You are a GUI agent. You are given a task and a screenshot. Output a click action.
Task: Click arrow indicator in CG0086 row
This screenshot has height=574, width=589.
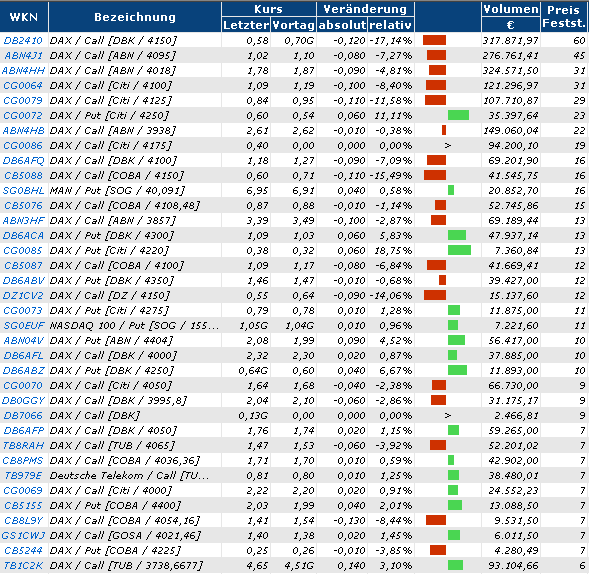point(447,145)
